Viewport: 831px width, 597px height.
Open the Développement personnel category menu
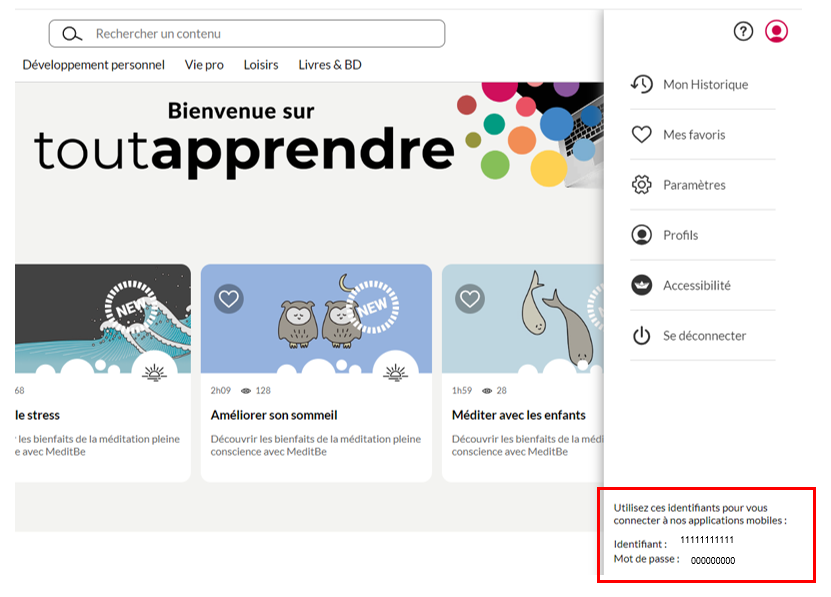(94, 65)
